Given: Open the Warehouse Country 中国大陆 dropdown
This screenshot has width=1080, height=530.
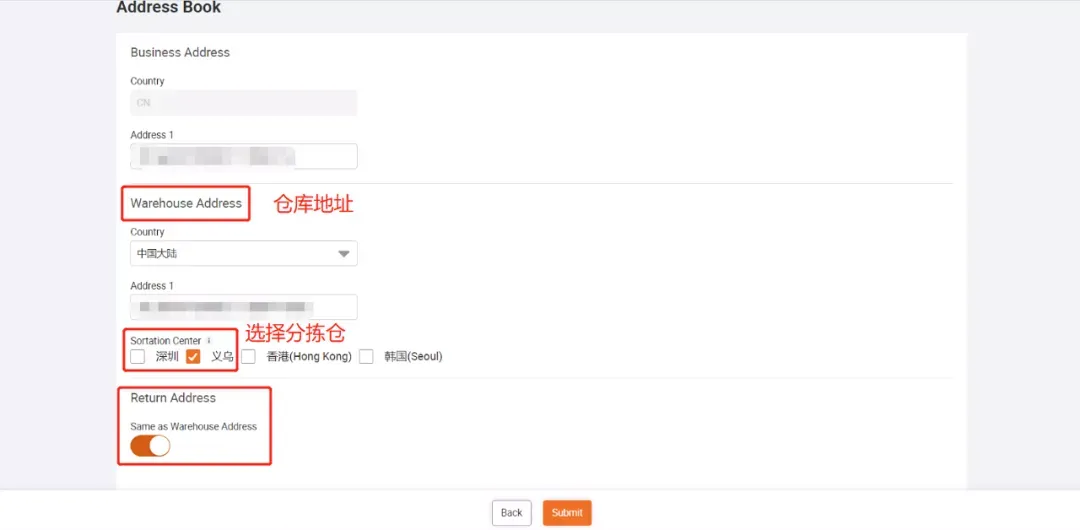Looking at the screenshot, I should (x=243, y=254).
